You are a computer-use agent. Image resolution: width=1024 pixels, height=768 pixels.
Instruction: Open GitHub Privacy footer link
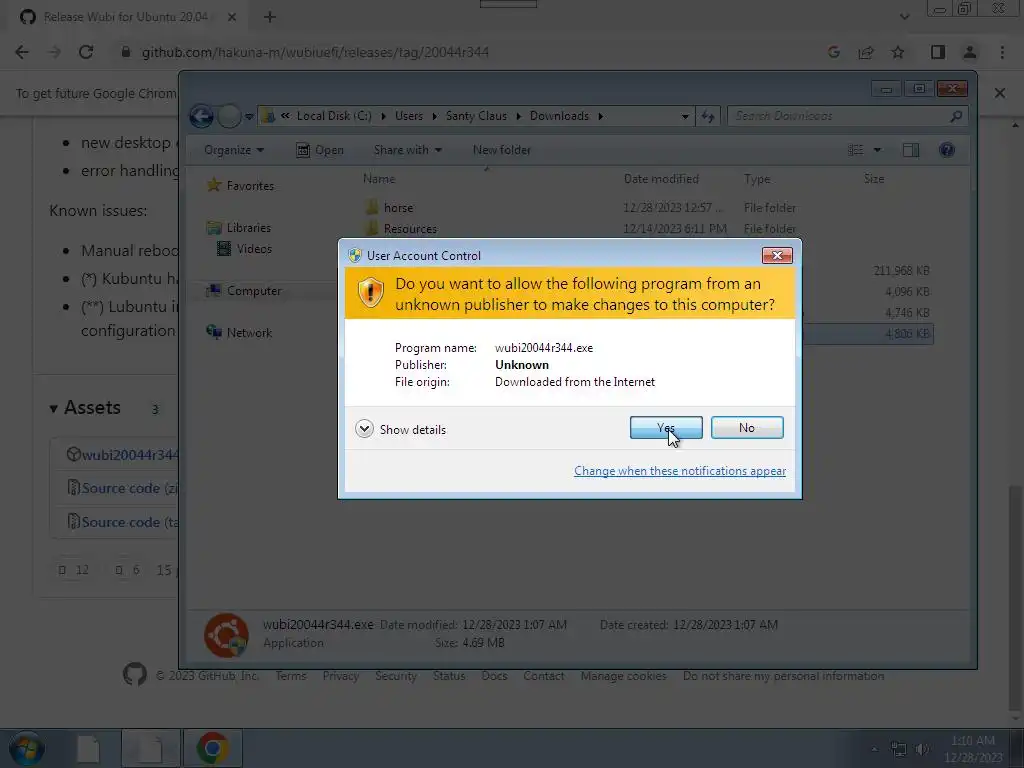click(340, 676)
